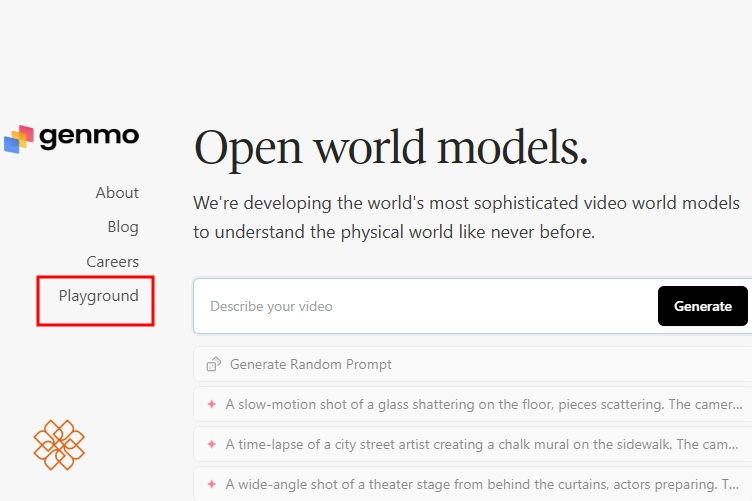Viewport: 752px width, 501px height.
Task: Open the About page
Action: click(117, 193)
